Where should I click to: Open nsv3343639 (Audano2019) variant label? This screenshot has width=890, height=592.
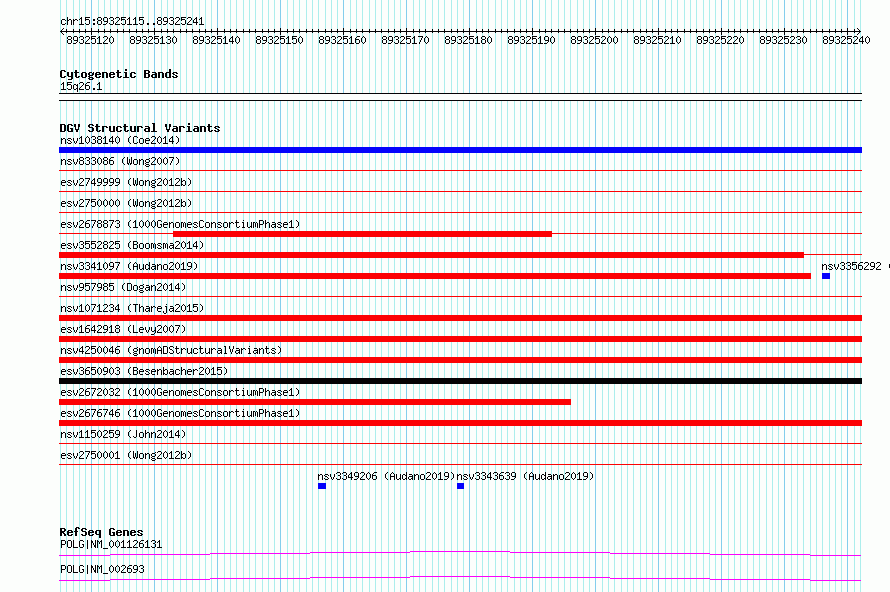(525, 476)
